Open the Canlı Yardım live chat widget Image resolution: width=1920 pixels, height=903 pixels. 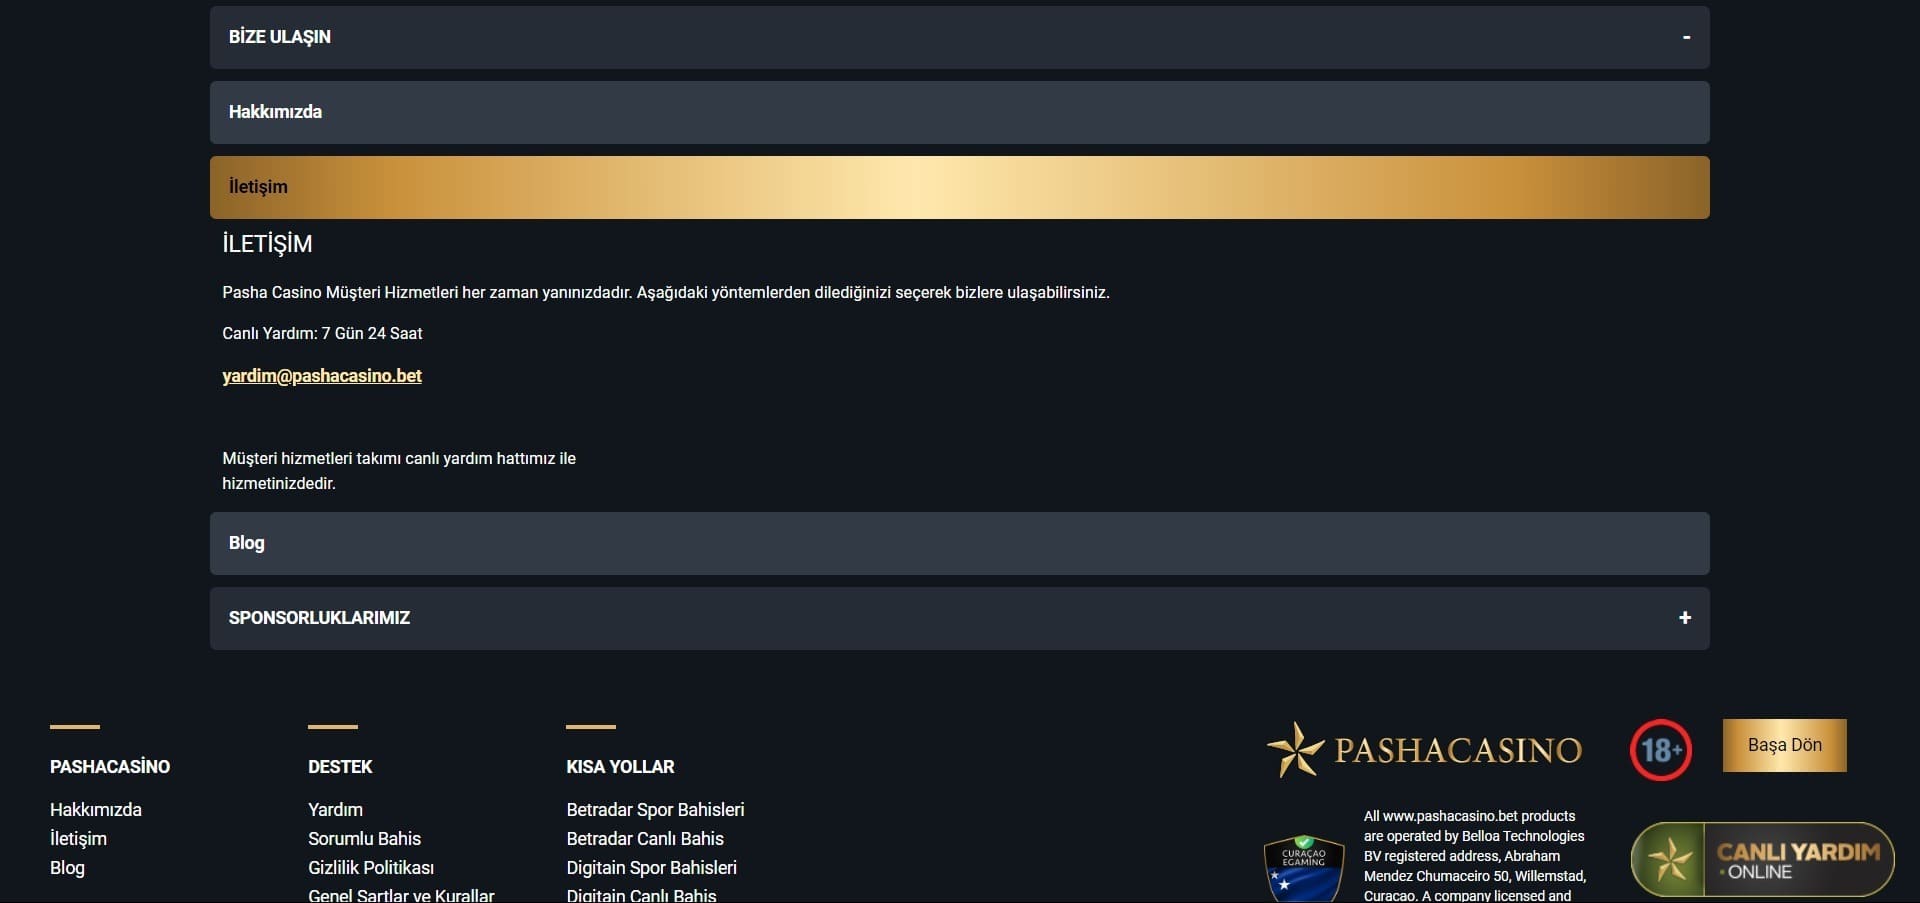pyautogui.click(x=1762, y=859)
